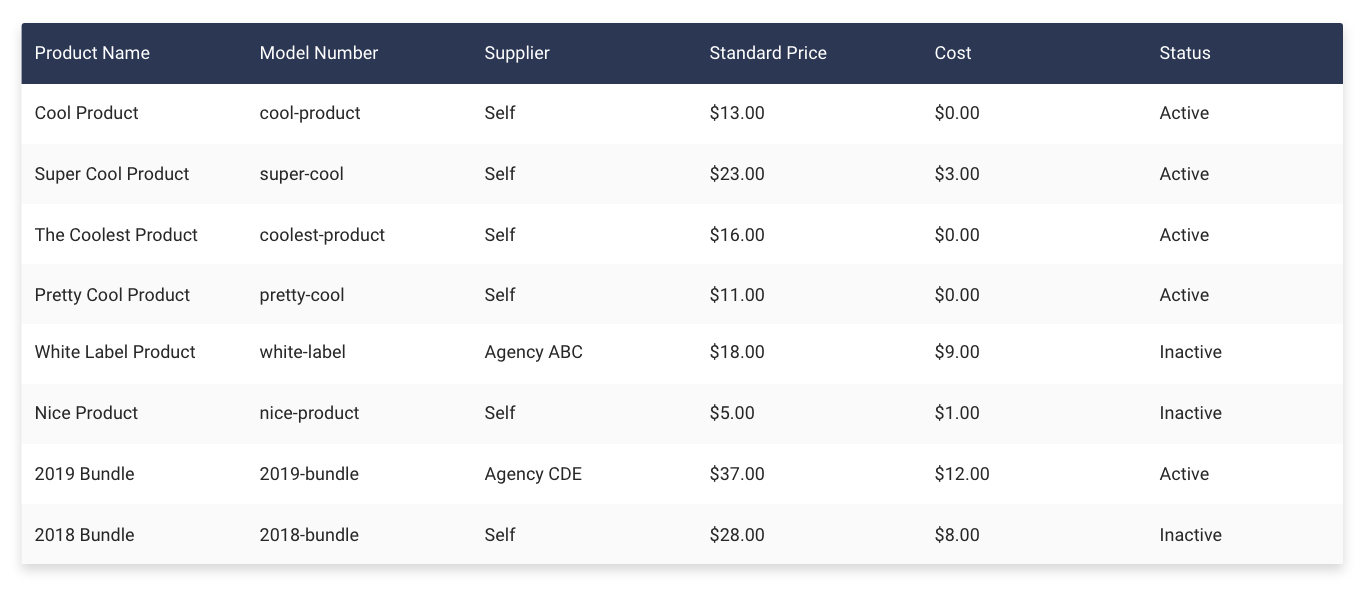Click the white-label model number
The image size is (1369, 599).
(x=302, y=352)
